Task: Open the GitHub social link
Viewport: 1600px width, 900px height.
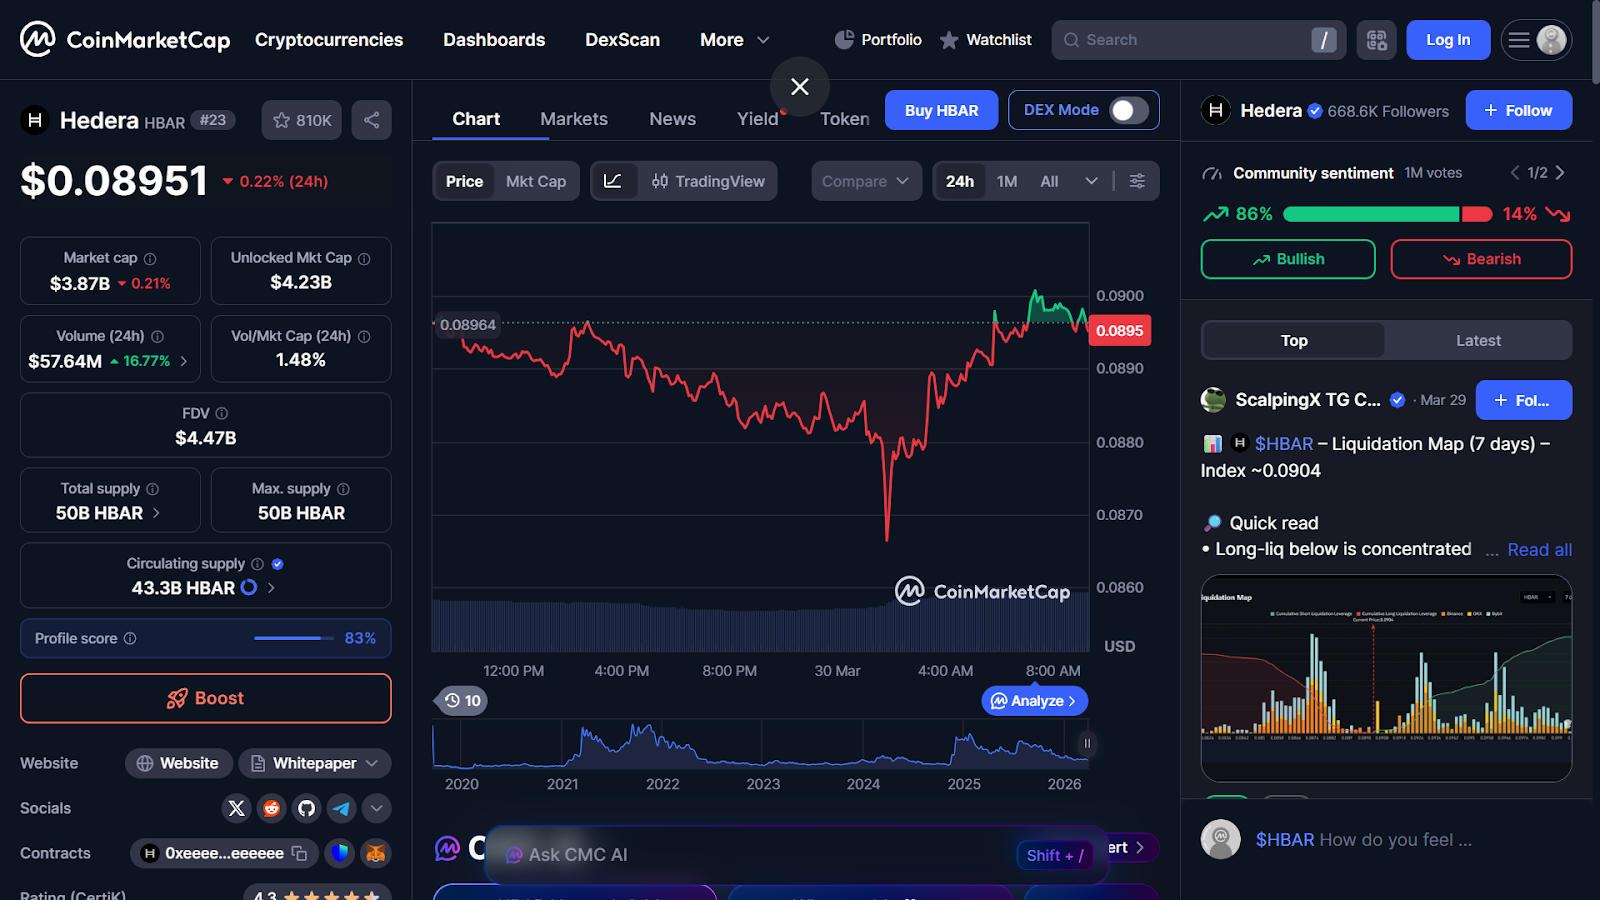Action: (306, 808)
